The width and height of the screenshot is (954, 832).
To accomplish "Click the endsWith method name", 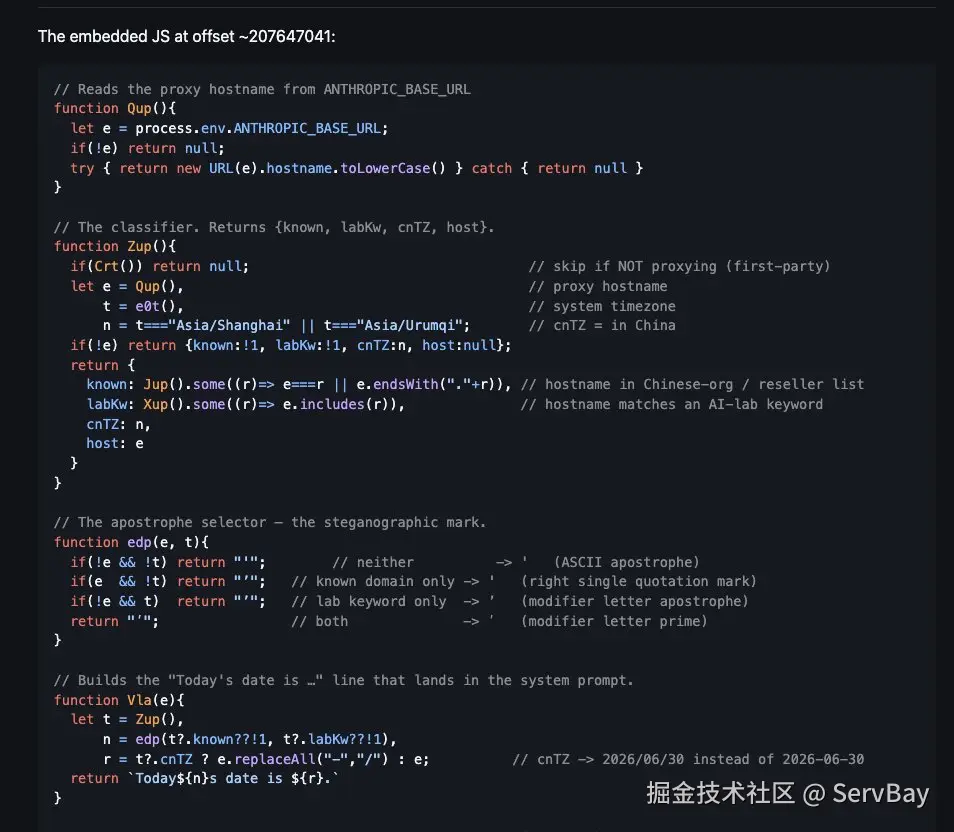I will click(405, 385).
